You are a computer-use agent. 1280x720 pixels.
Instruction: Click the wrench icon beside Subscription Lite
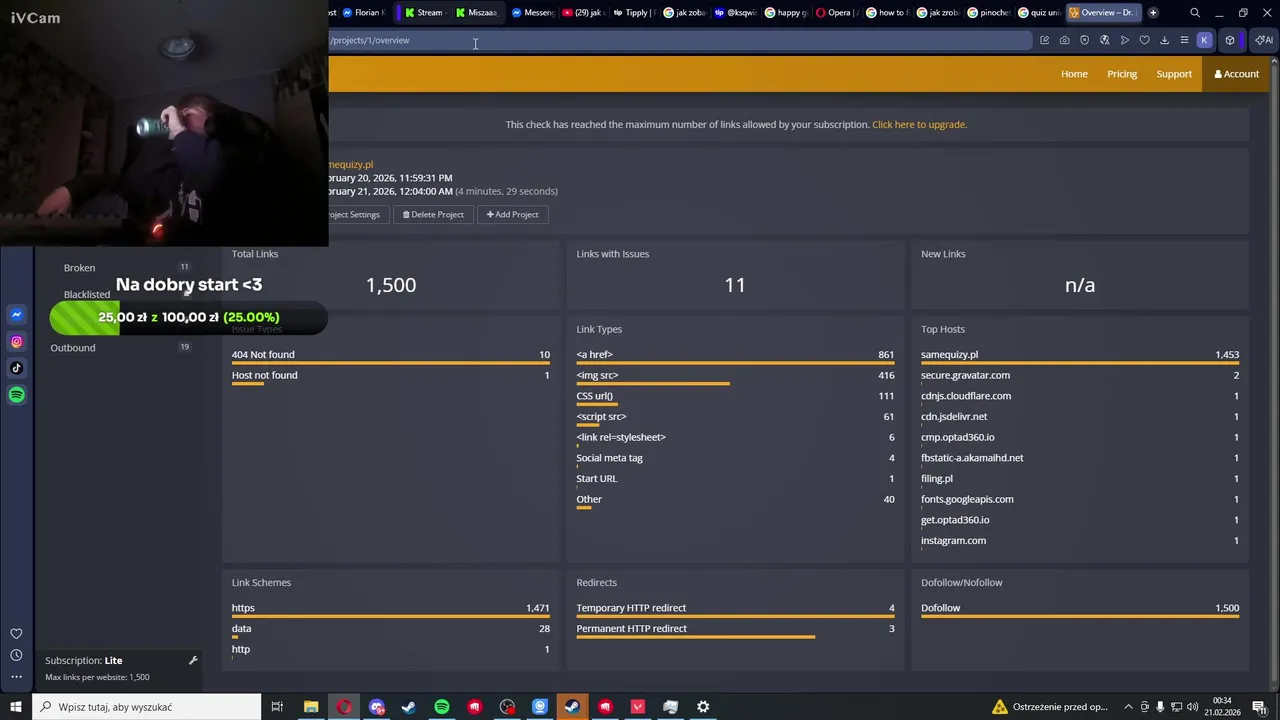pos(193,660)
